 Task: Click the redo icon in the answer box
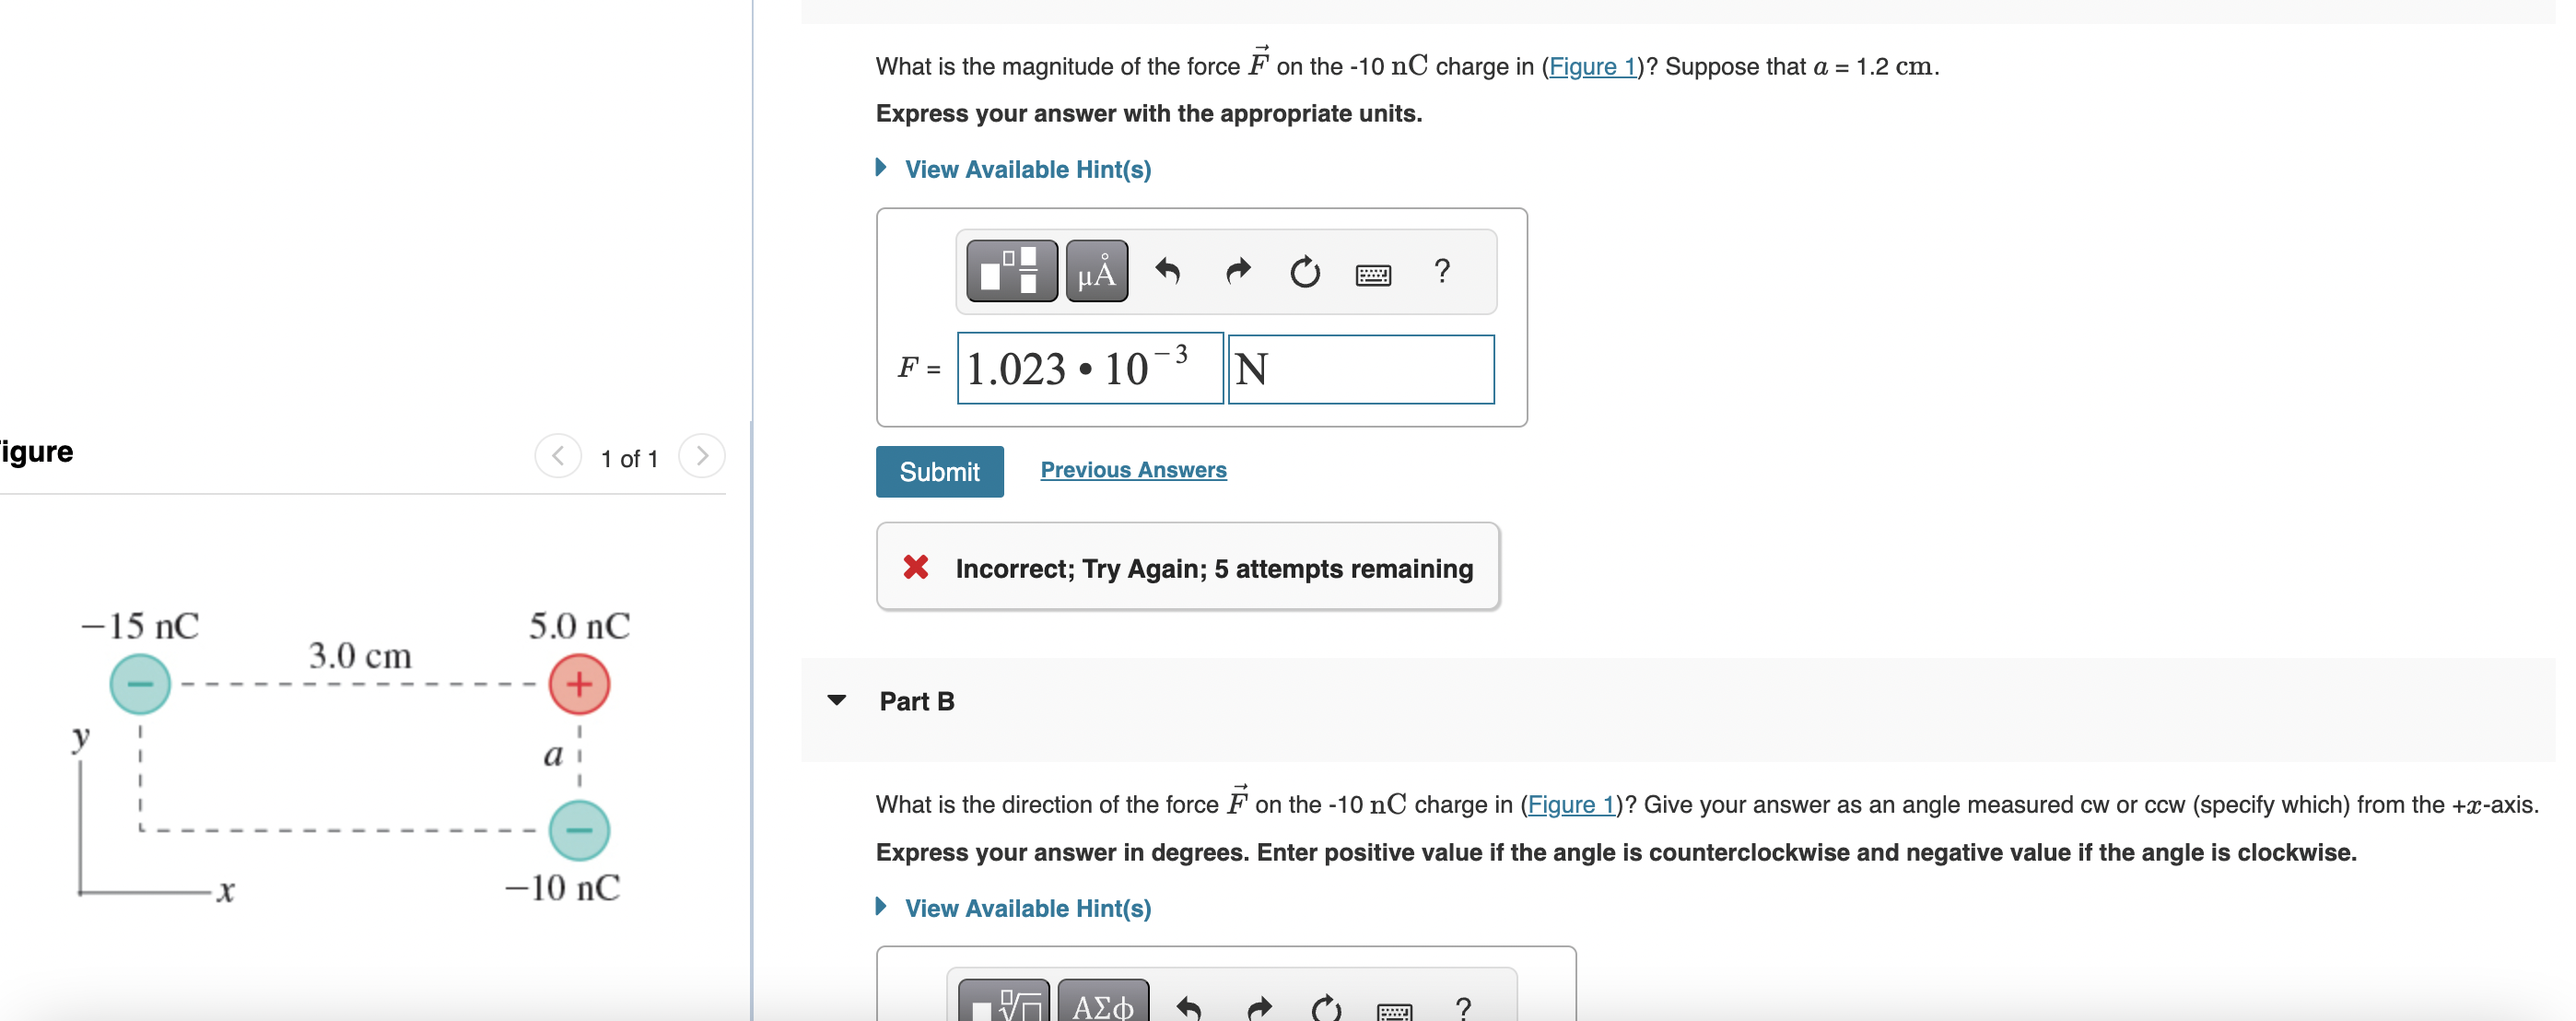tap(1237, 272)
